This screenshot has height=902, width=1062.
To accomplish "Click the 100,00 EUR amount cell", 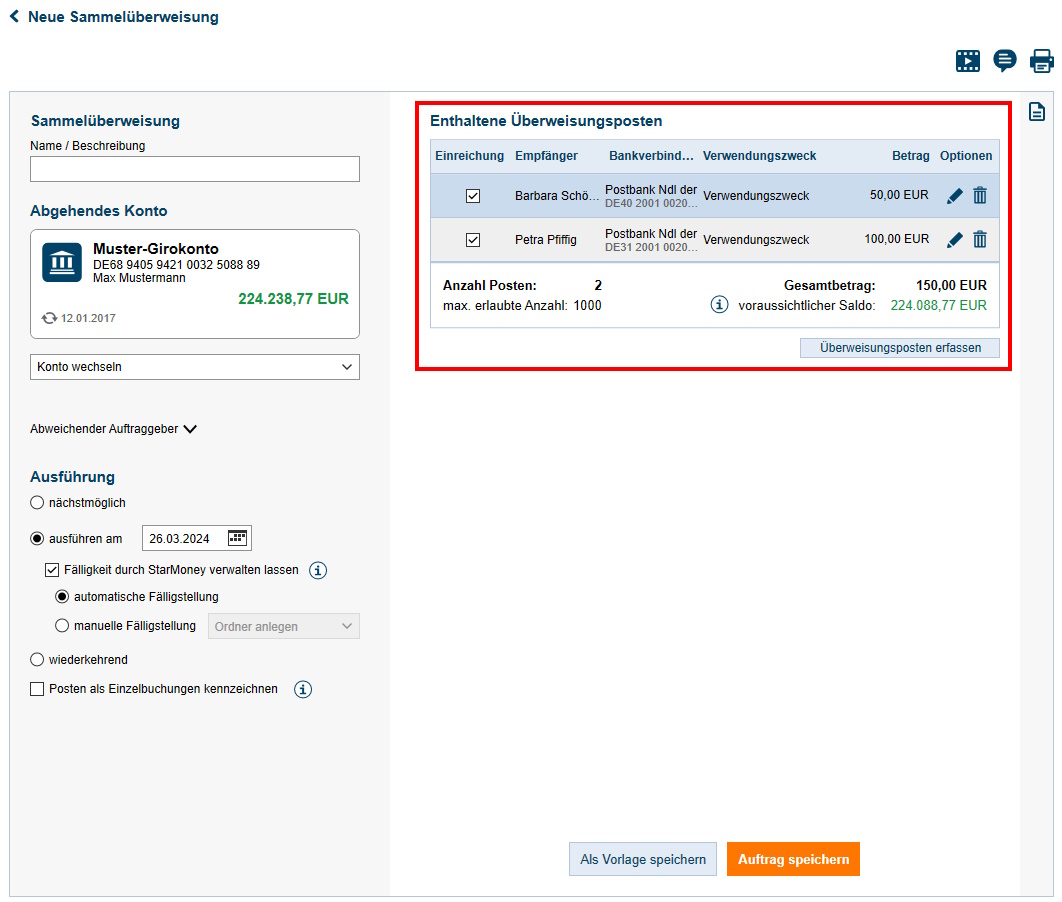I will pos(896,239).
